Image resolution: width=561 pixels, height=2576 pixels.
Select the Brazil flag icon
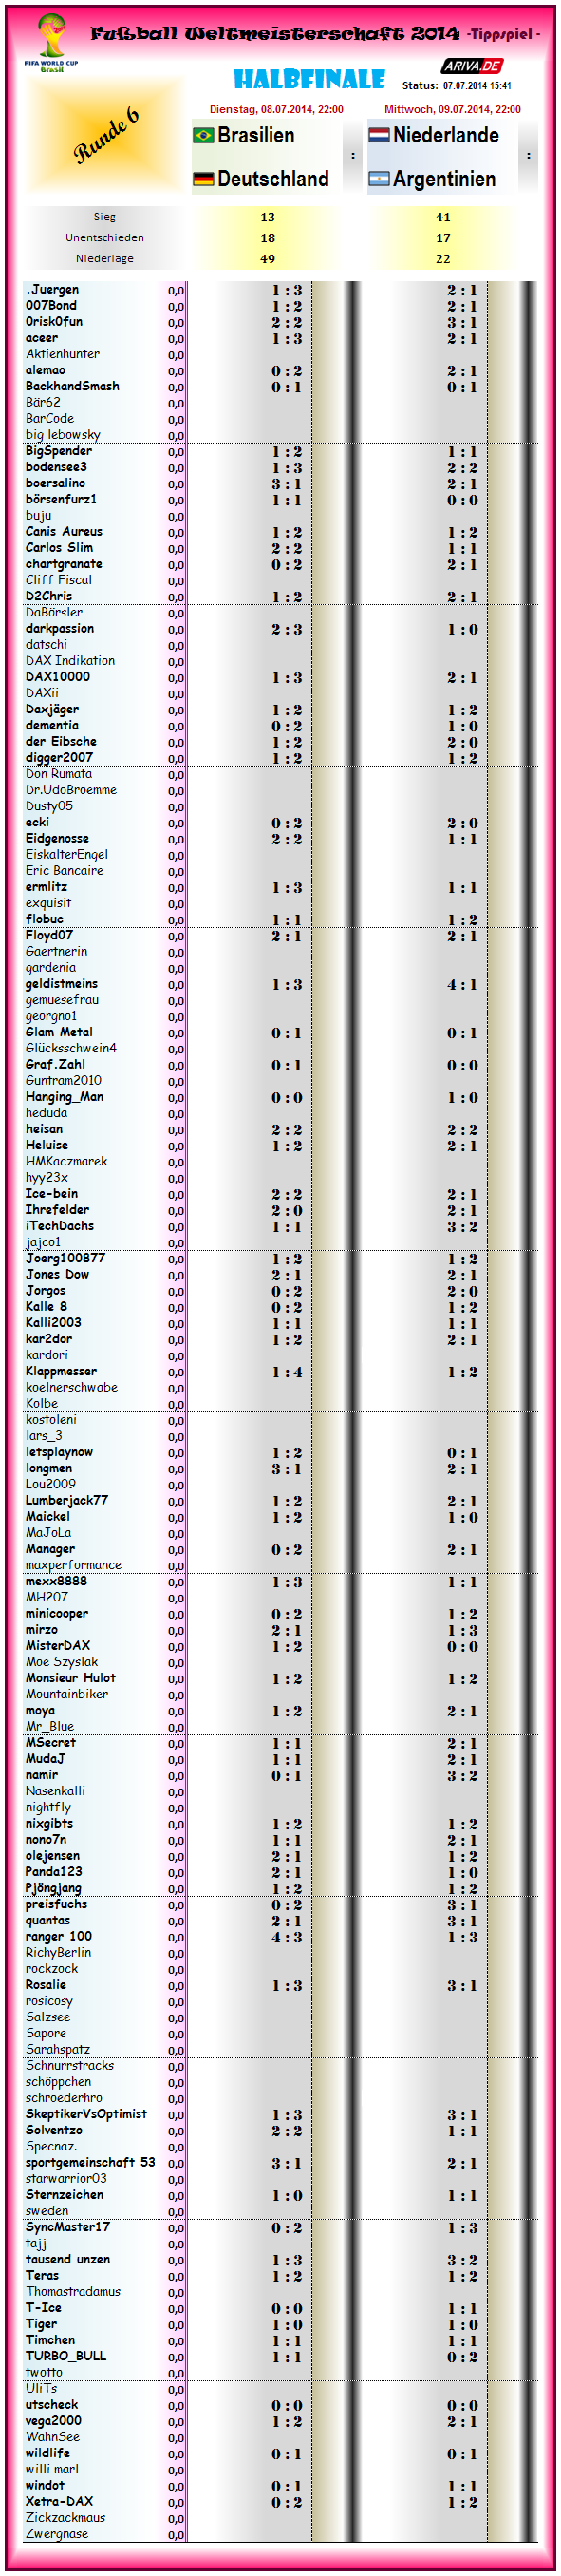tap(203, 135)
